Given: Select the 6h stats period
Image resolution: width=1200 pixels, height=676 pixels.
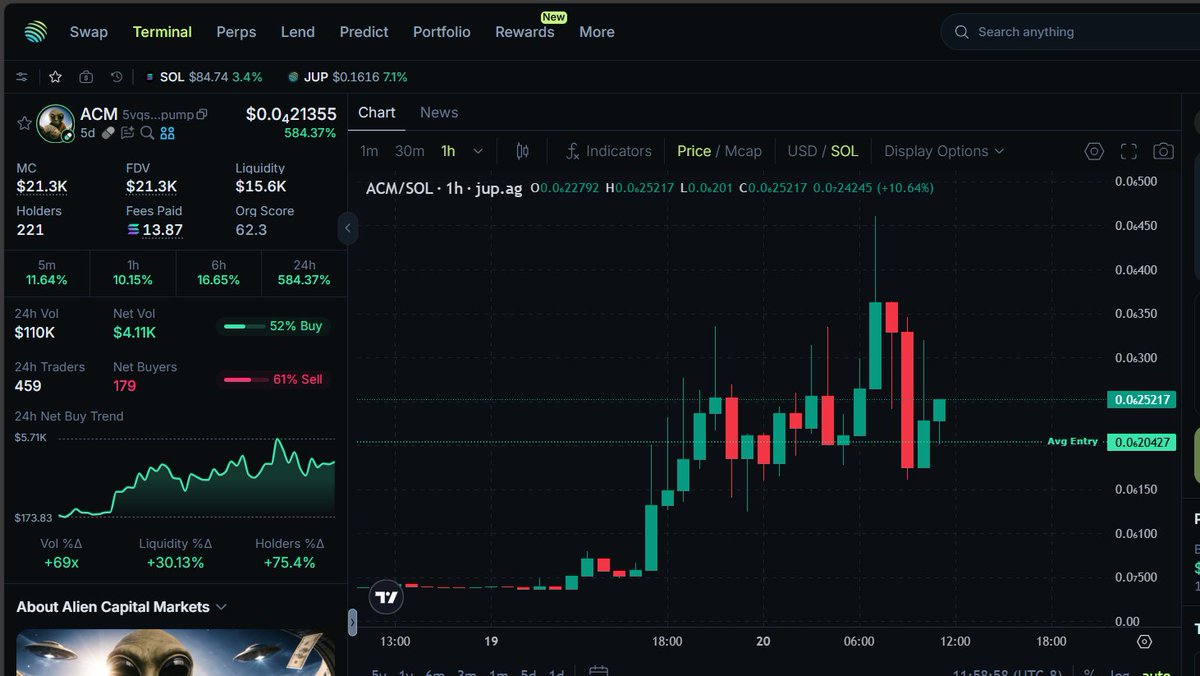Looking at the screenshot, I should 219,273.
